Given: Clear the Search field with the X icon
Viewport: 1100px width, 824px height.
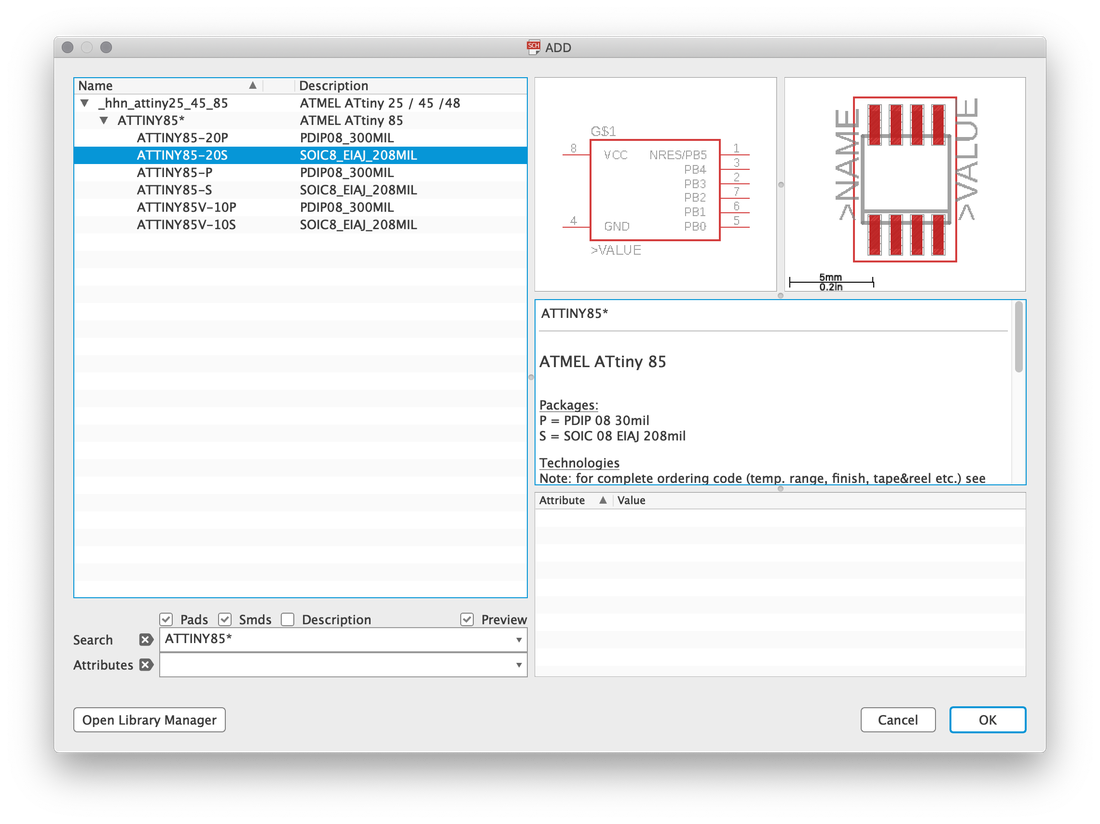Looking at the screenshot, I should (x=146, y=640).
